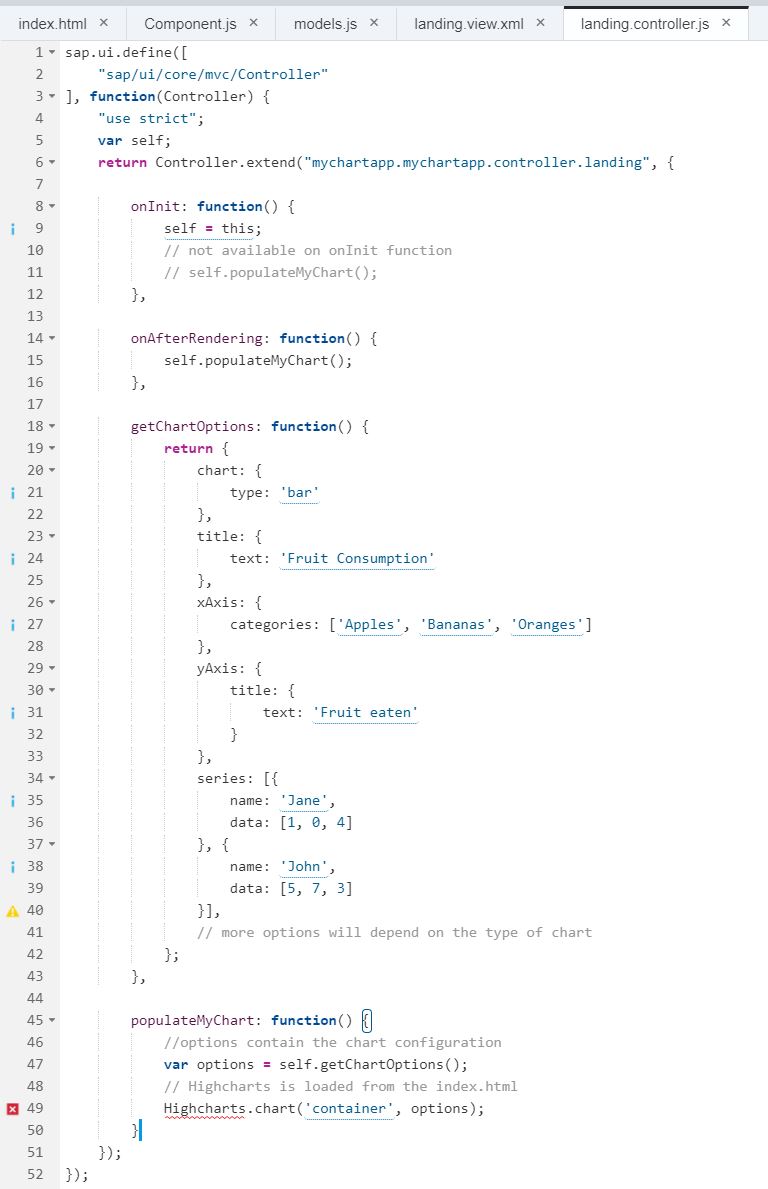This screenshot has height=1189, width=768.
Task: Close the models.js tab
Action: click(374, 22)
